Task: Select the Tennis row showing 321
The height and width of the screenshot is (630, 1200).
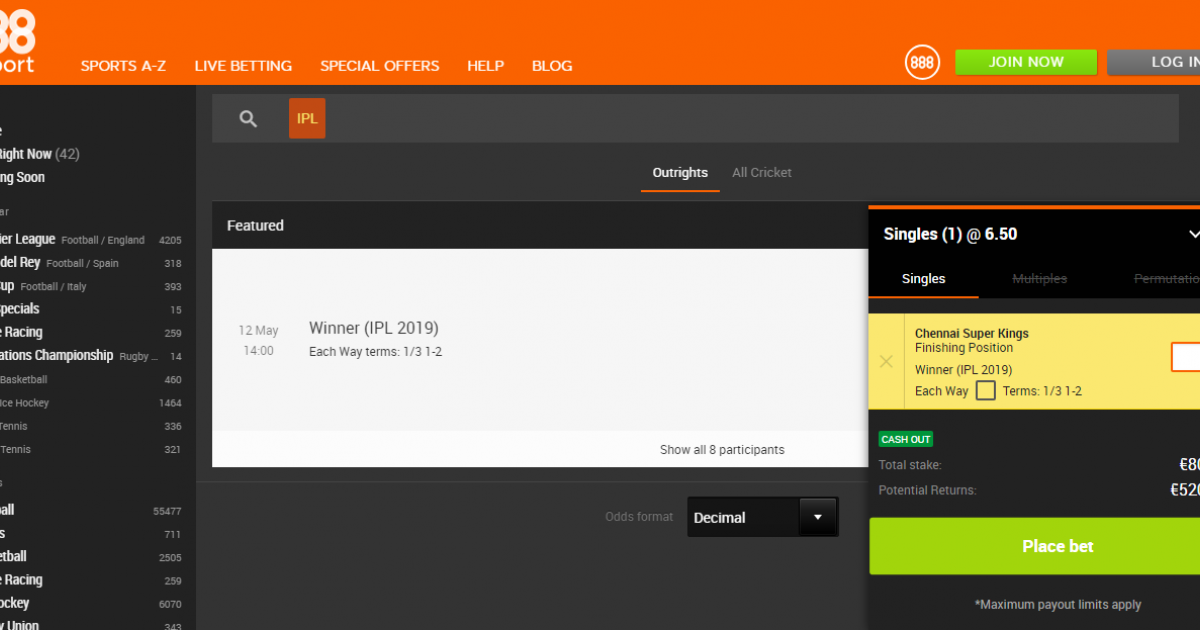Action: [x=91, y=449]
